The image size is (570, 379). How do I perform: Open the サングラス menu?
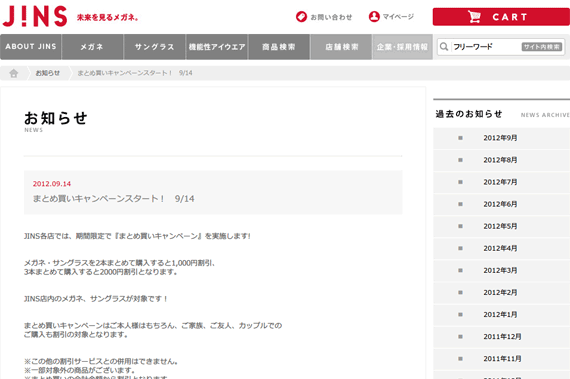pos(154,47)
